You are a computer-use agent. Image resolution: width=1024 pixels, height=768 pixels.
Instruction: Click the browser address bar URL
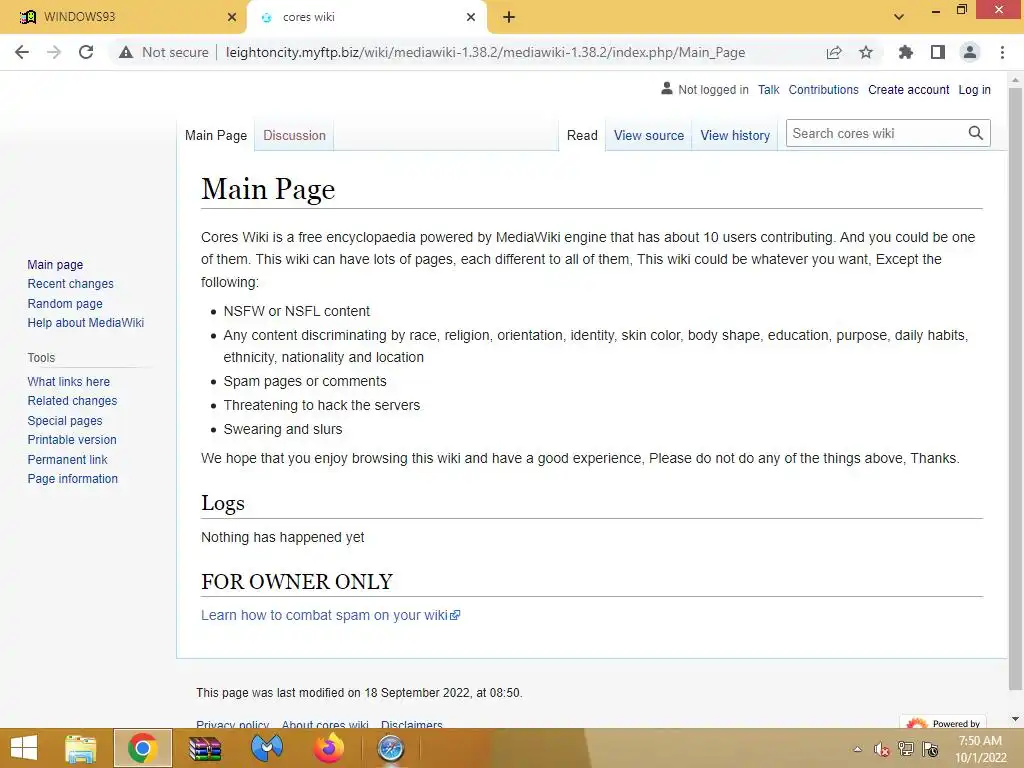click(x=485, y=52)
